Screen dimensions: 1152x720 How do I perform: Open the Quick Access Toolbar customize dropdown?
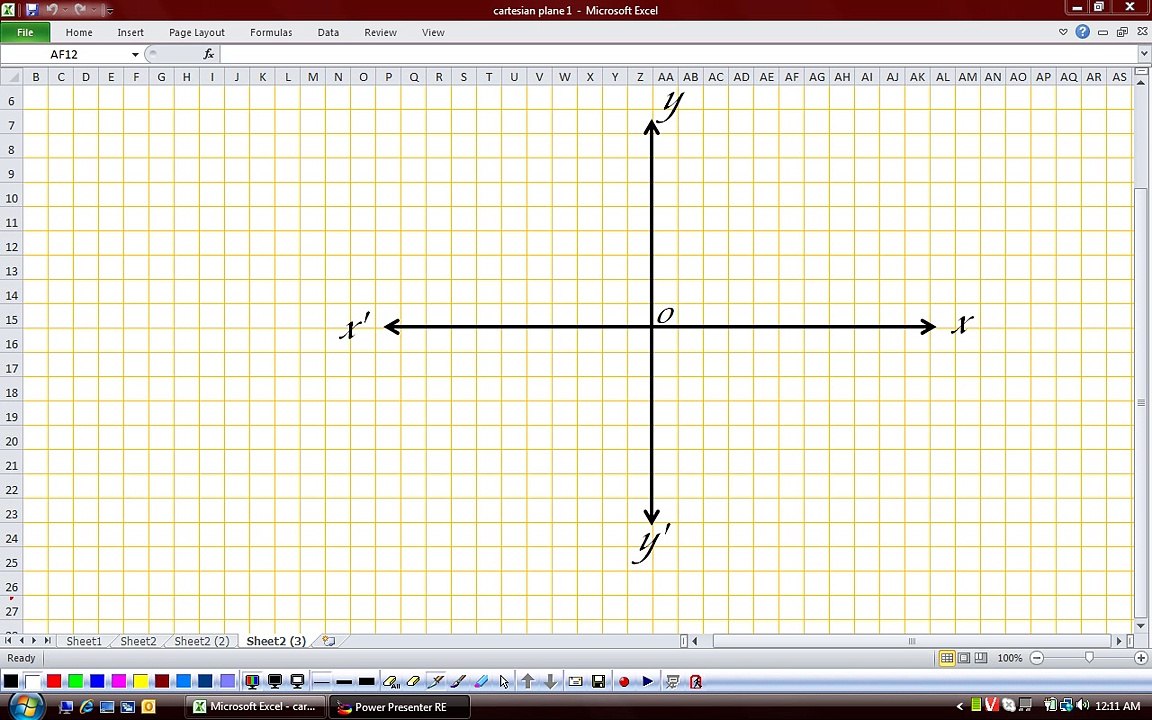click(x=109, y=10)
